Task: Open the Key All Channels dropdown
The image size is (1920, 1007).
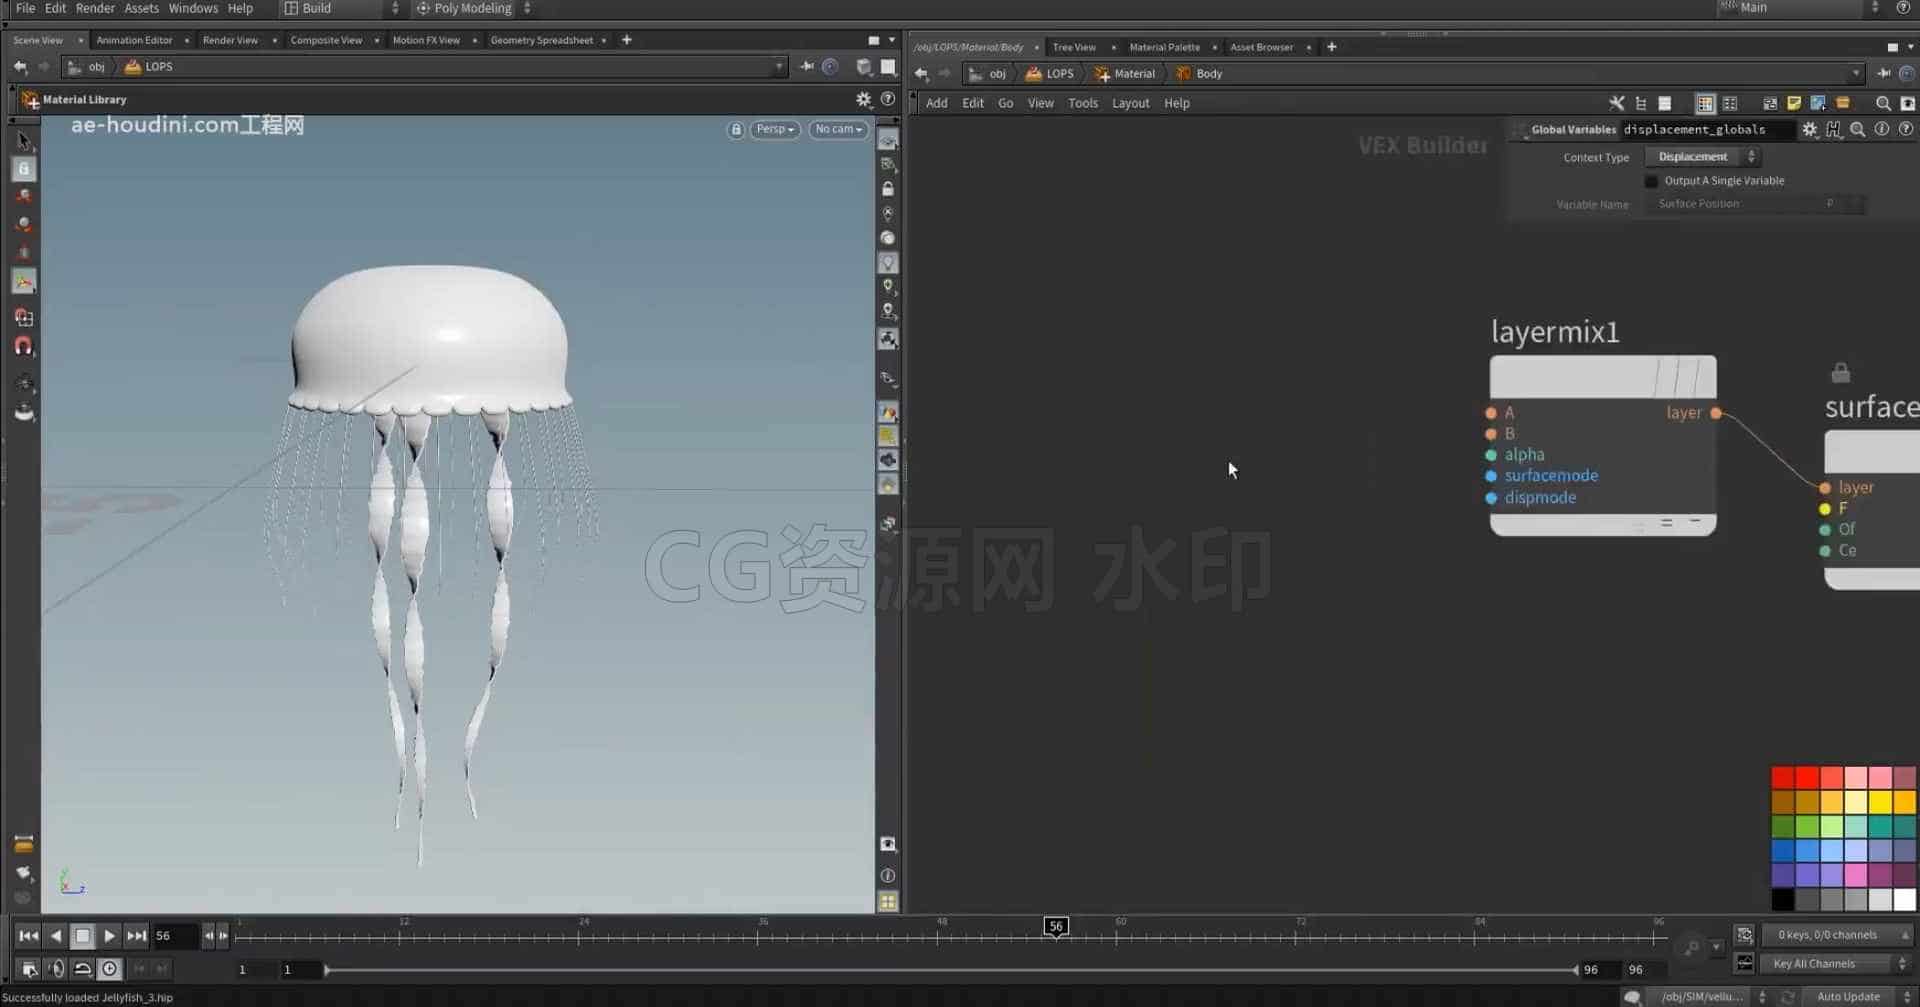Action: click(x=1838, y=964)
